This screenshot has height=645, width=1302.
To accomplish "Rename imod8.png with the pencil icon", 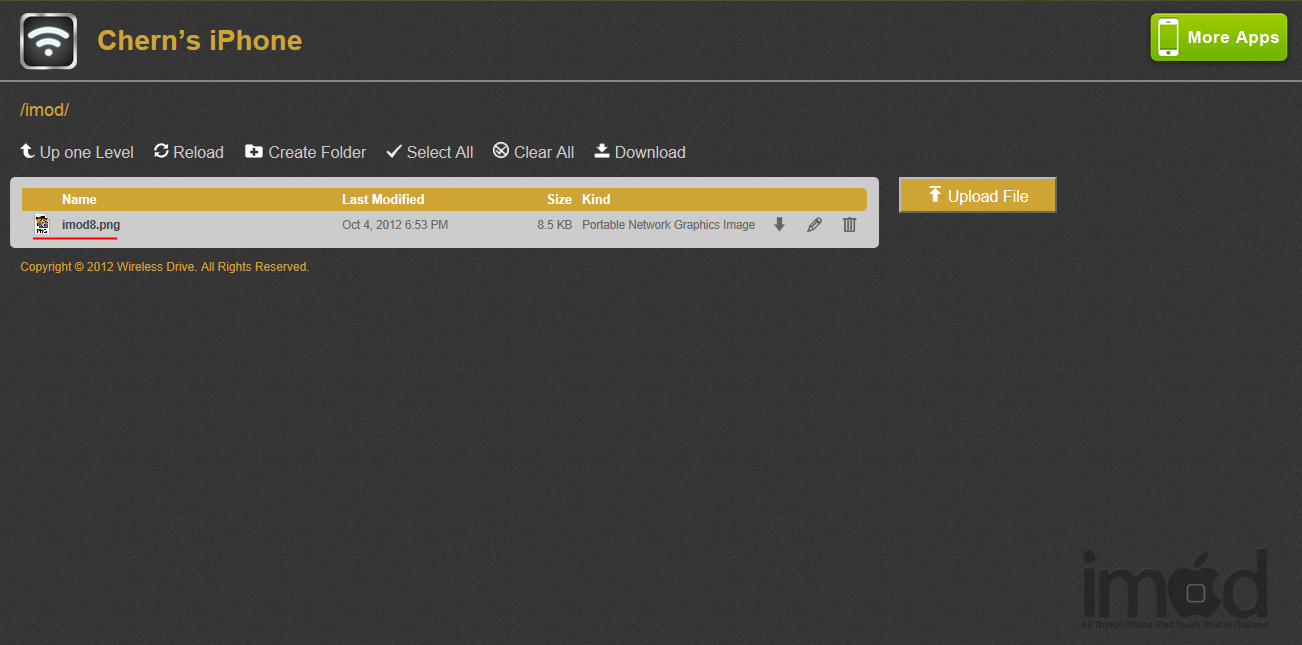I will pyautogui.click(x=815, y=225).
